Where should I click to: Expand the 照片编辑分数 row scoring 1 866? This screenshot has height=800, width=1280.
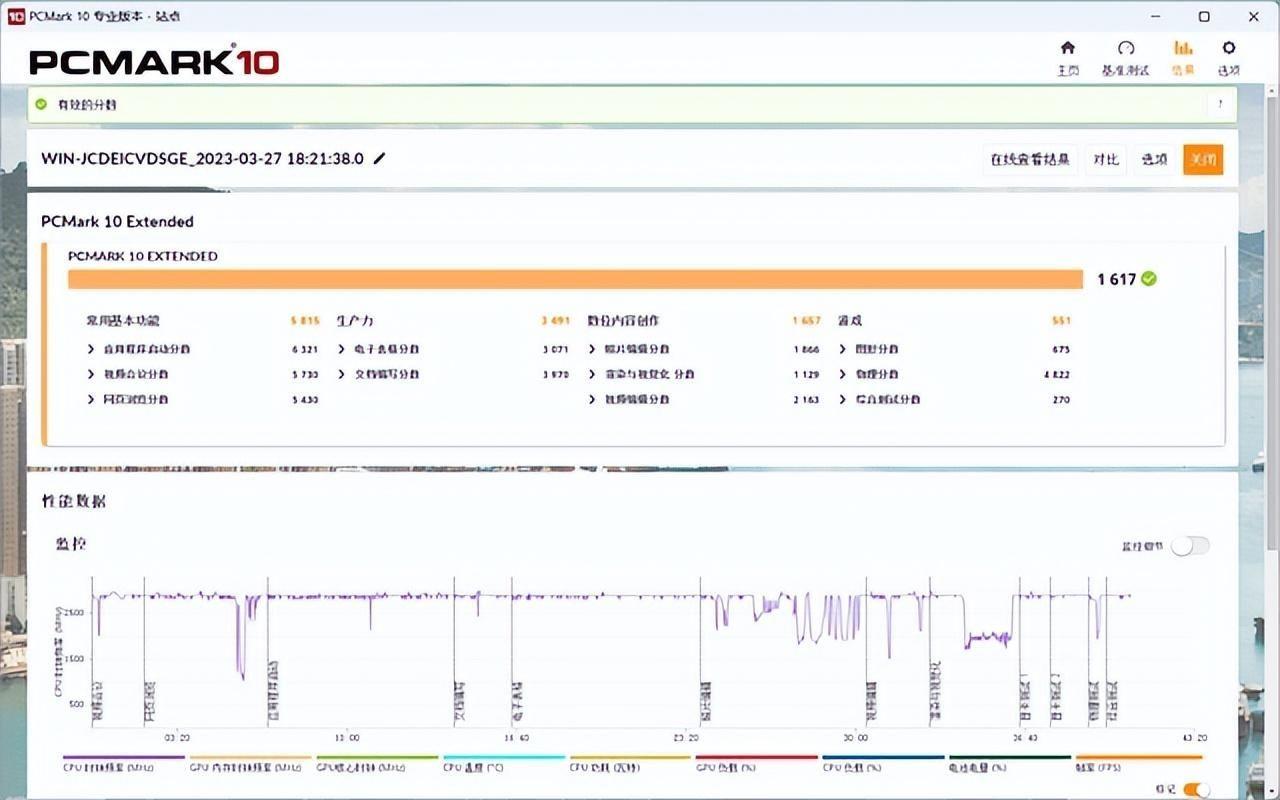click(x=705, y=349)
